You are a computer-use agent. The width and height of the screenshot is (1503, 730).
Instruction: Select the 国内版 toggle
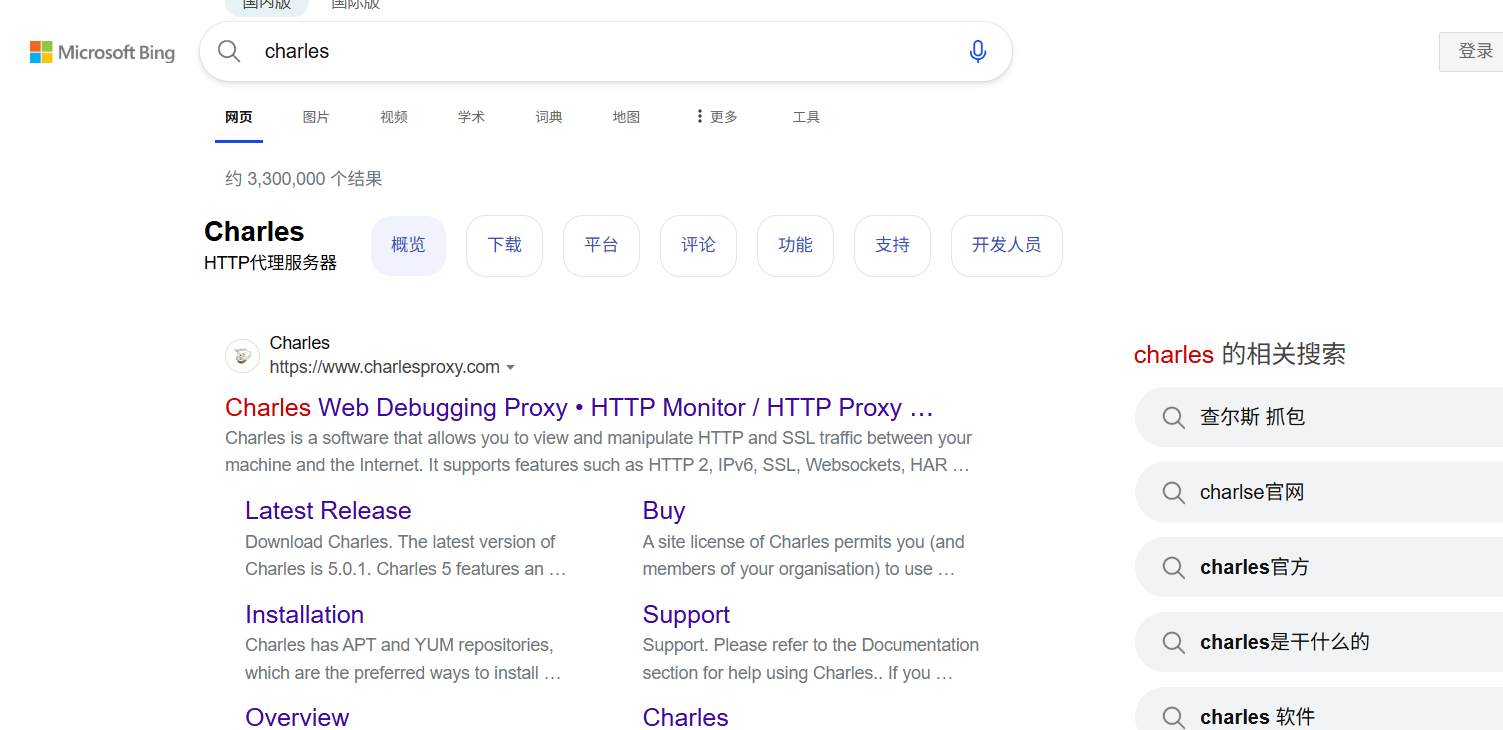(x=267, y=6)
